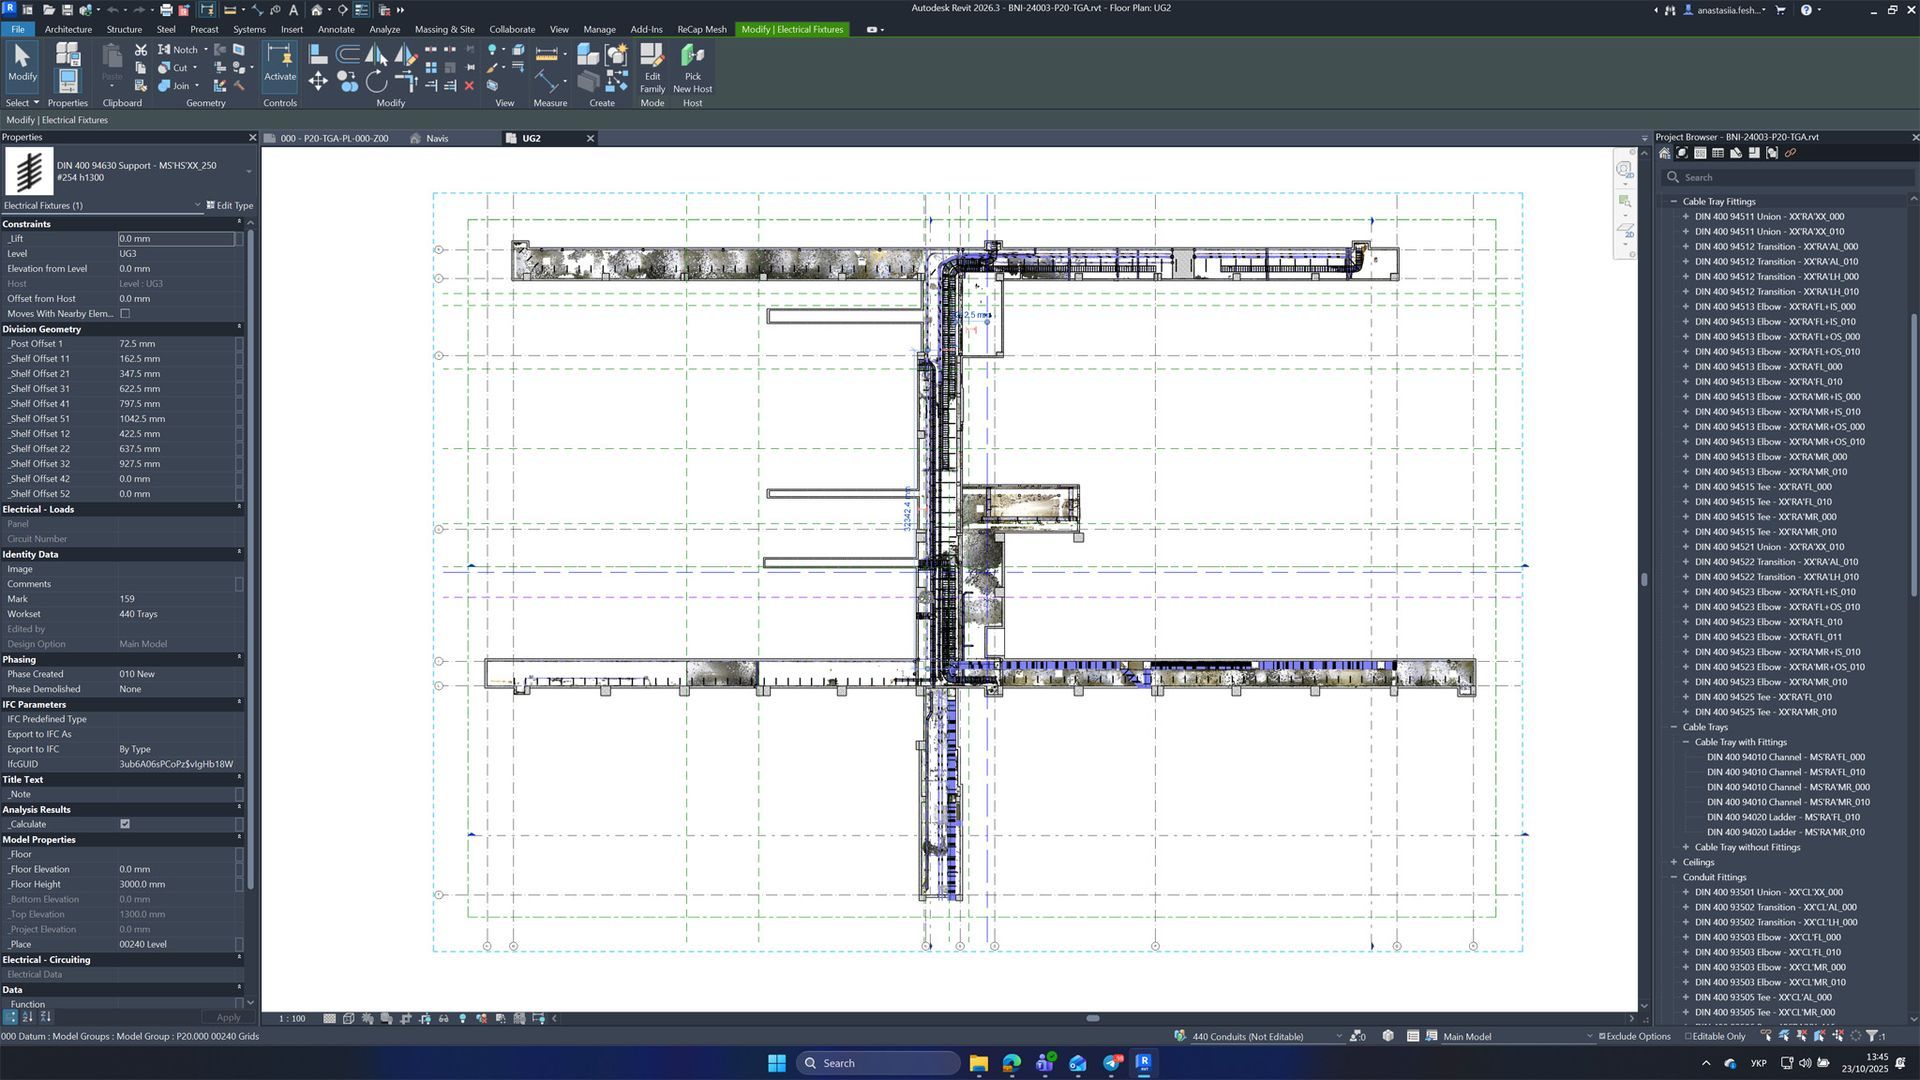Viewport: 1920px width, 1080px height.
Task: Click the _Lift value input field
Action: pyautogui.click(x=175, y=239)
